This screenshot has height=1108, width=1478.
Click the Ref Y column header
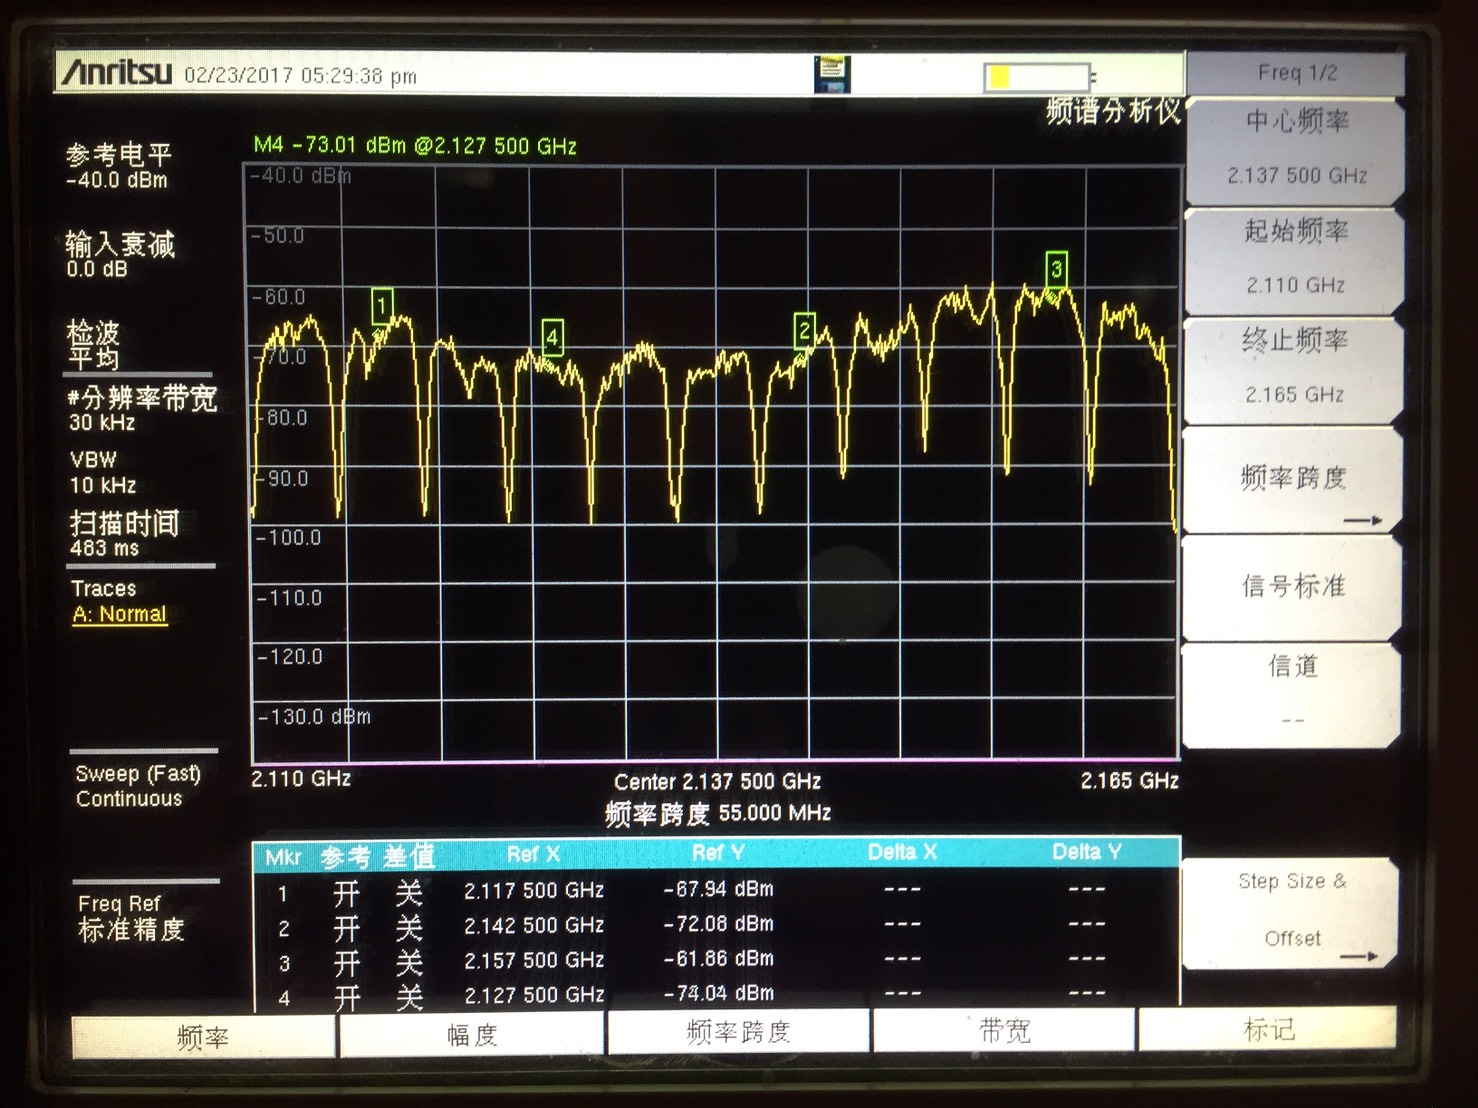pos(718,853)
